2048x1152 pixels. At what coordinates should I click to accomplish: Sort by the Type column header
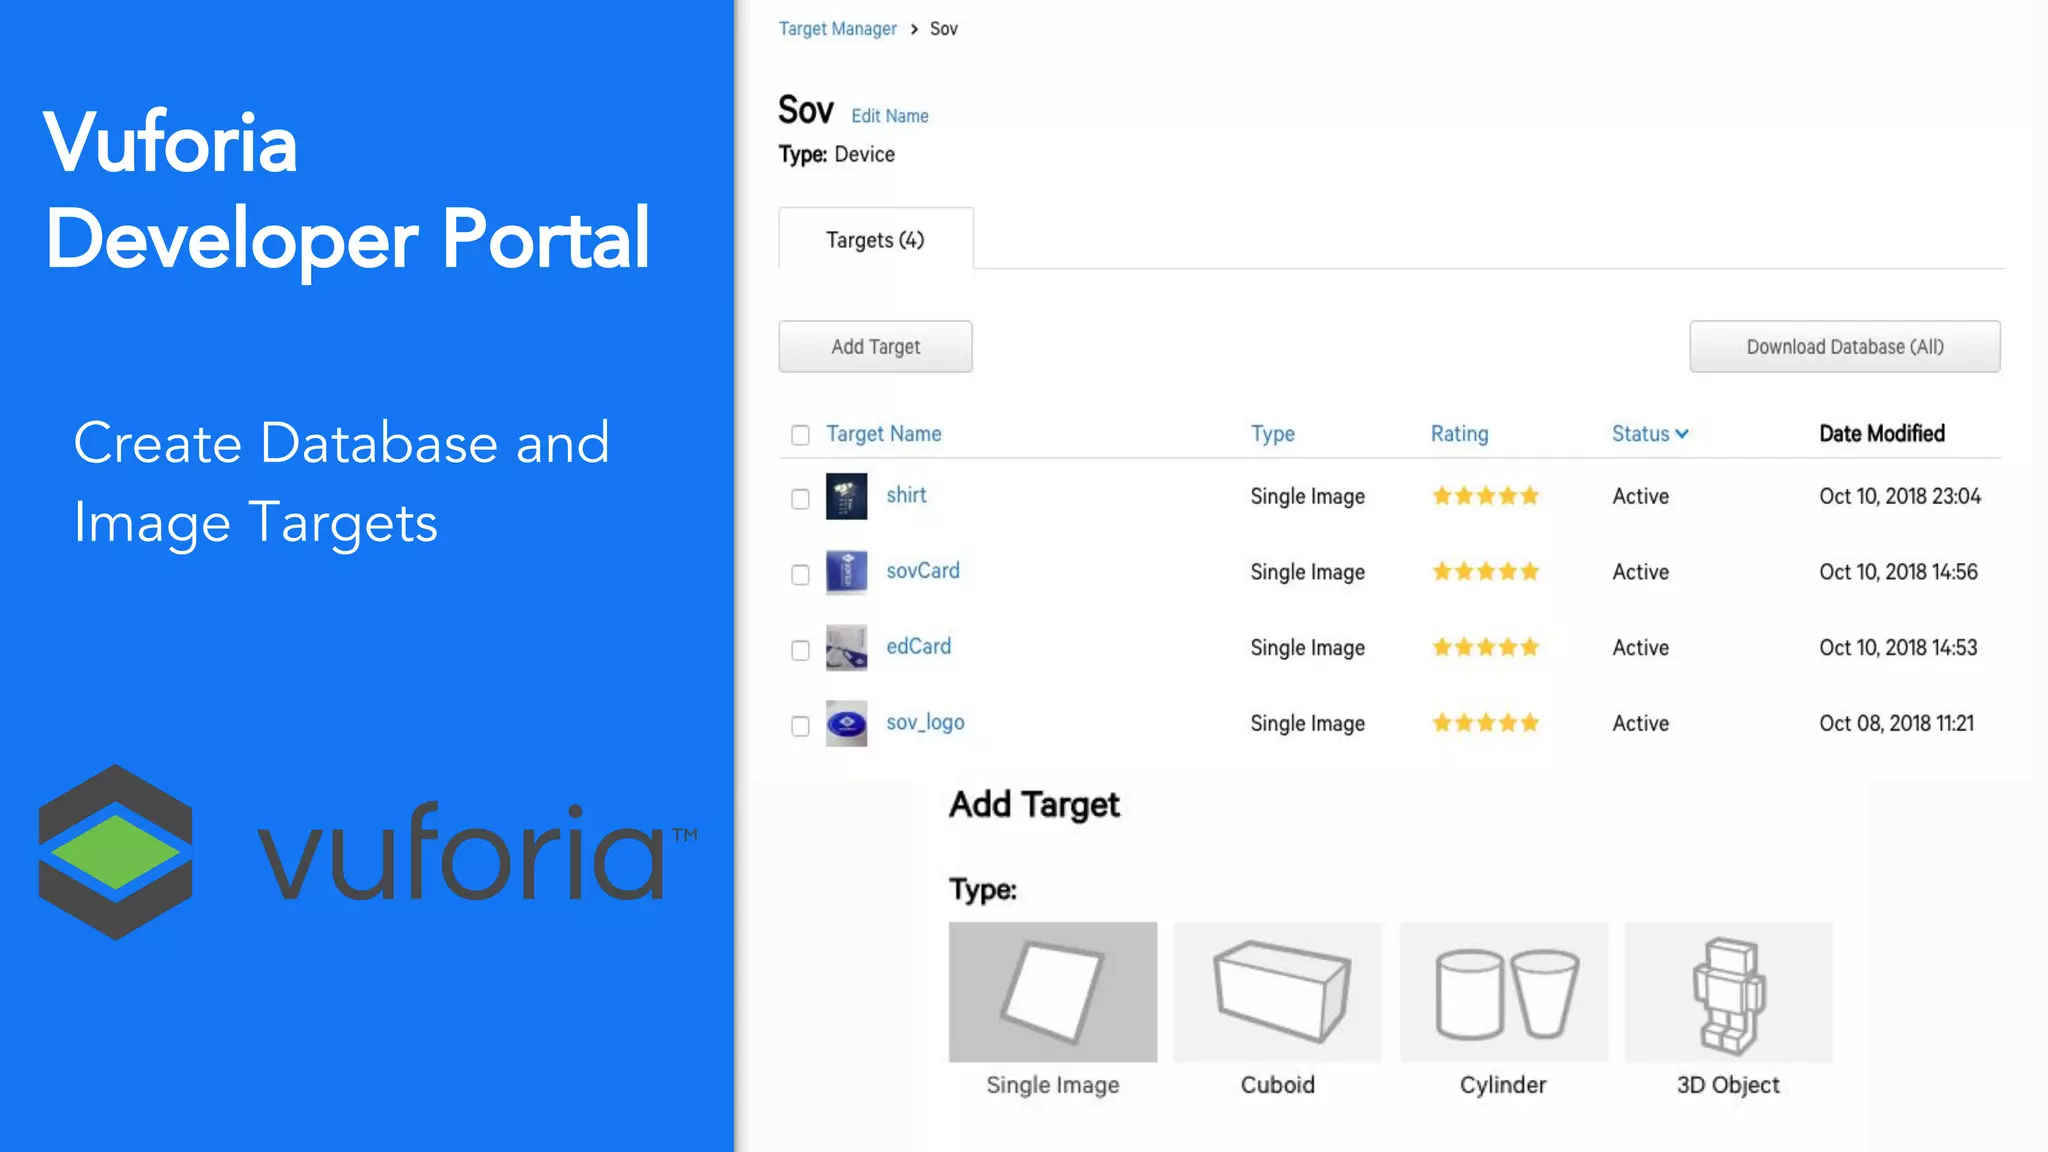pyautogui.click(x=1273, y=434)
